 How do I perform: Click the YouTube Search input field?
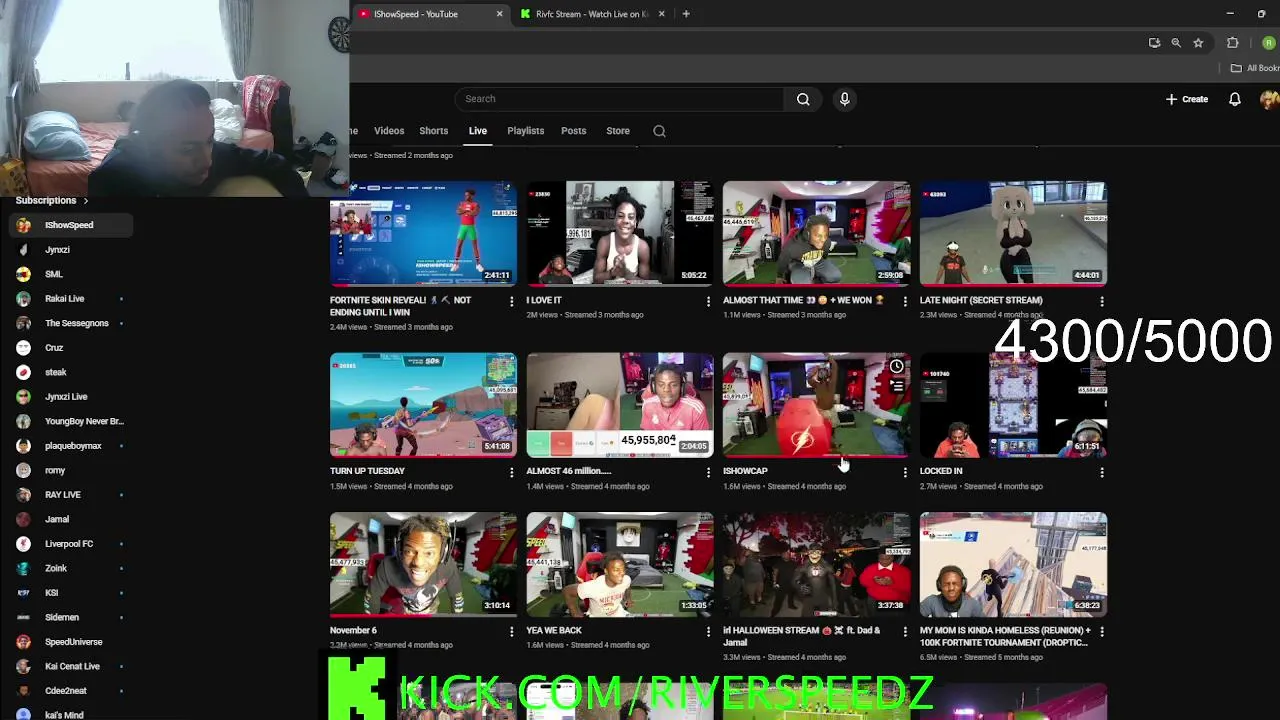pos(620,99)
